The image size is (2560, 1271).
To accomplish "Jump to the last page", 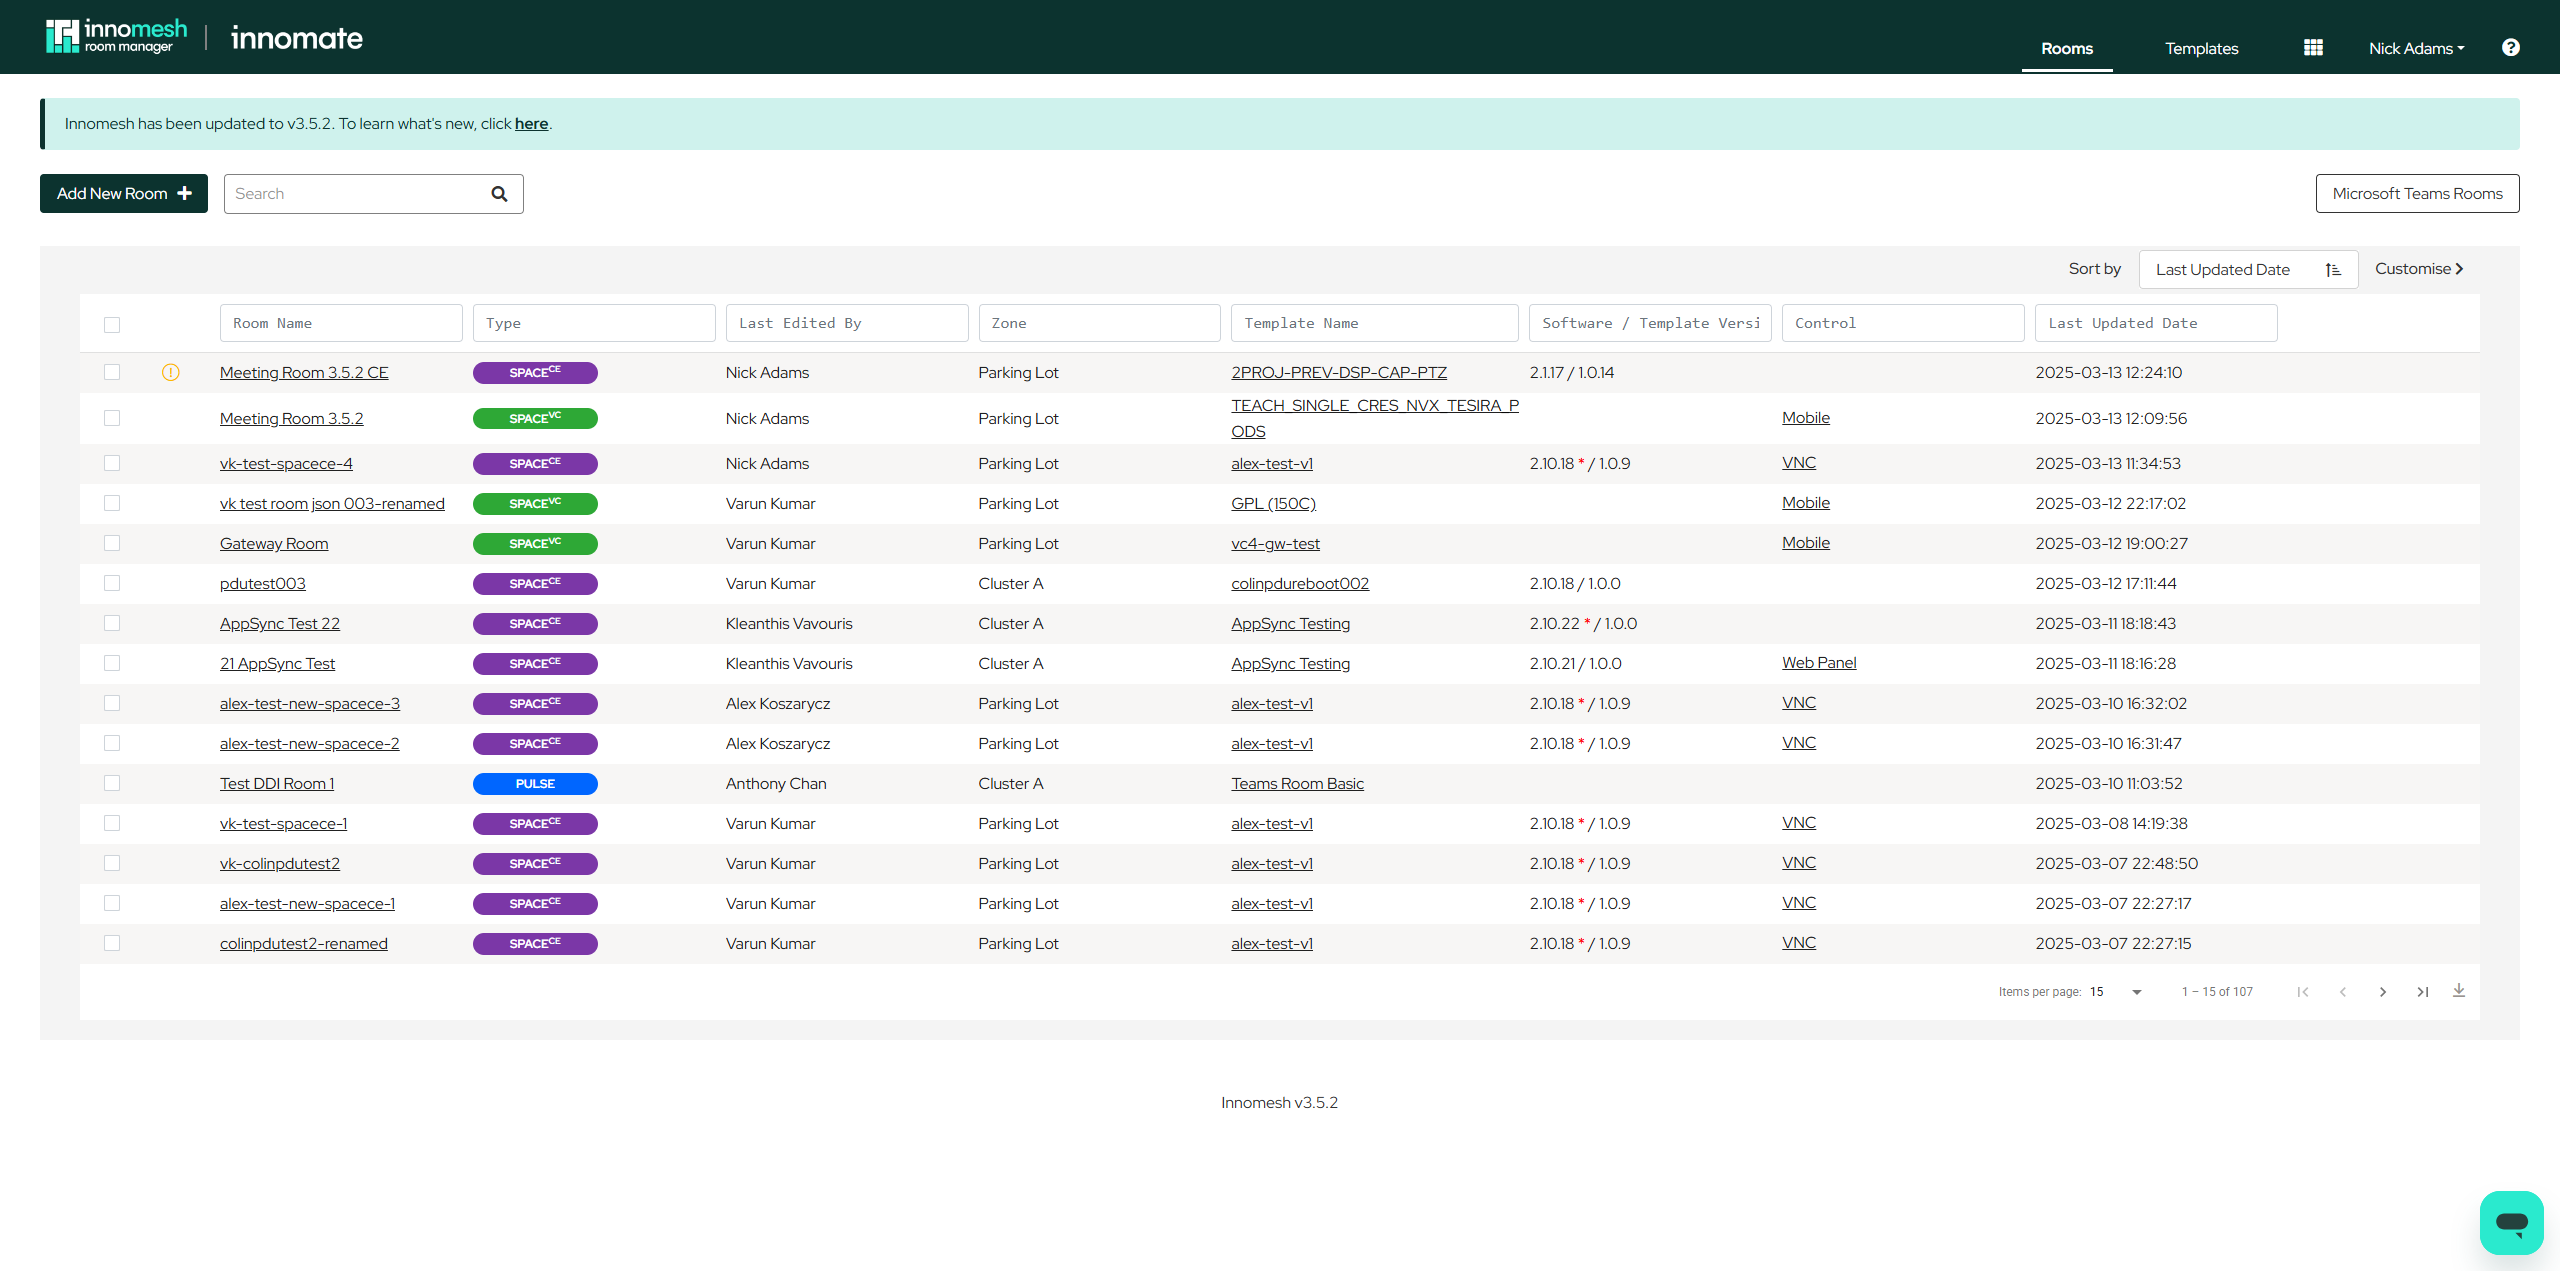I will click(2423, 992).
